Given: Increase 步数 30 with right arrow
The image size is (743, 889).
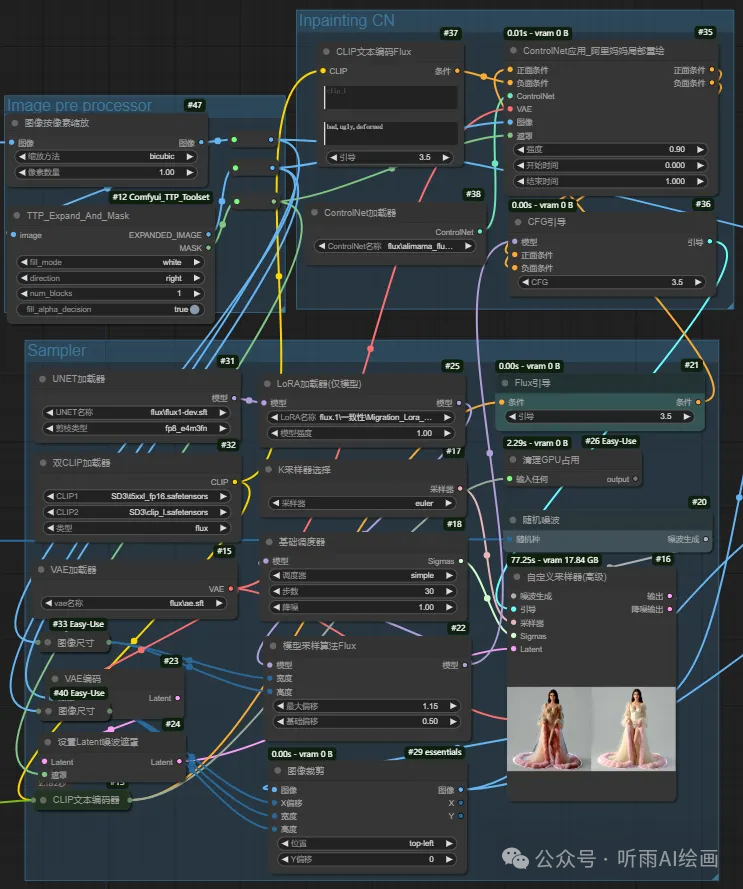Looking at the screenshot, I should coord(449,591).
